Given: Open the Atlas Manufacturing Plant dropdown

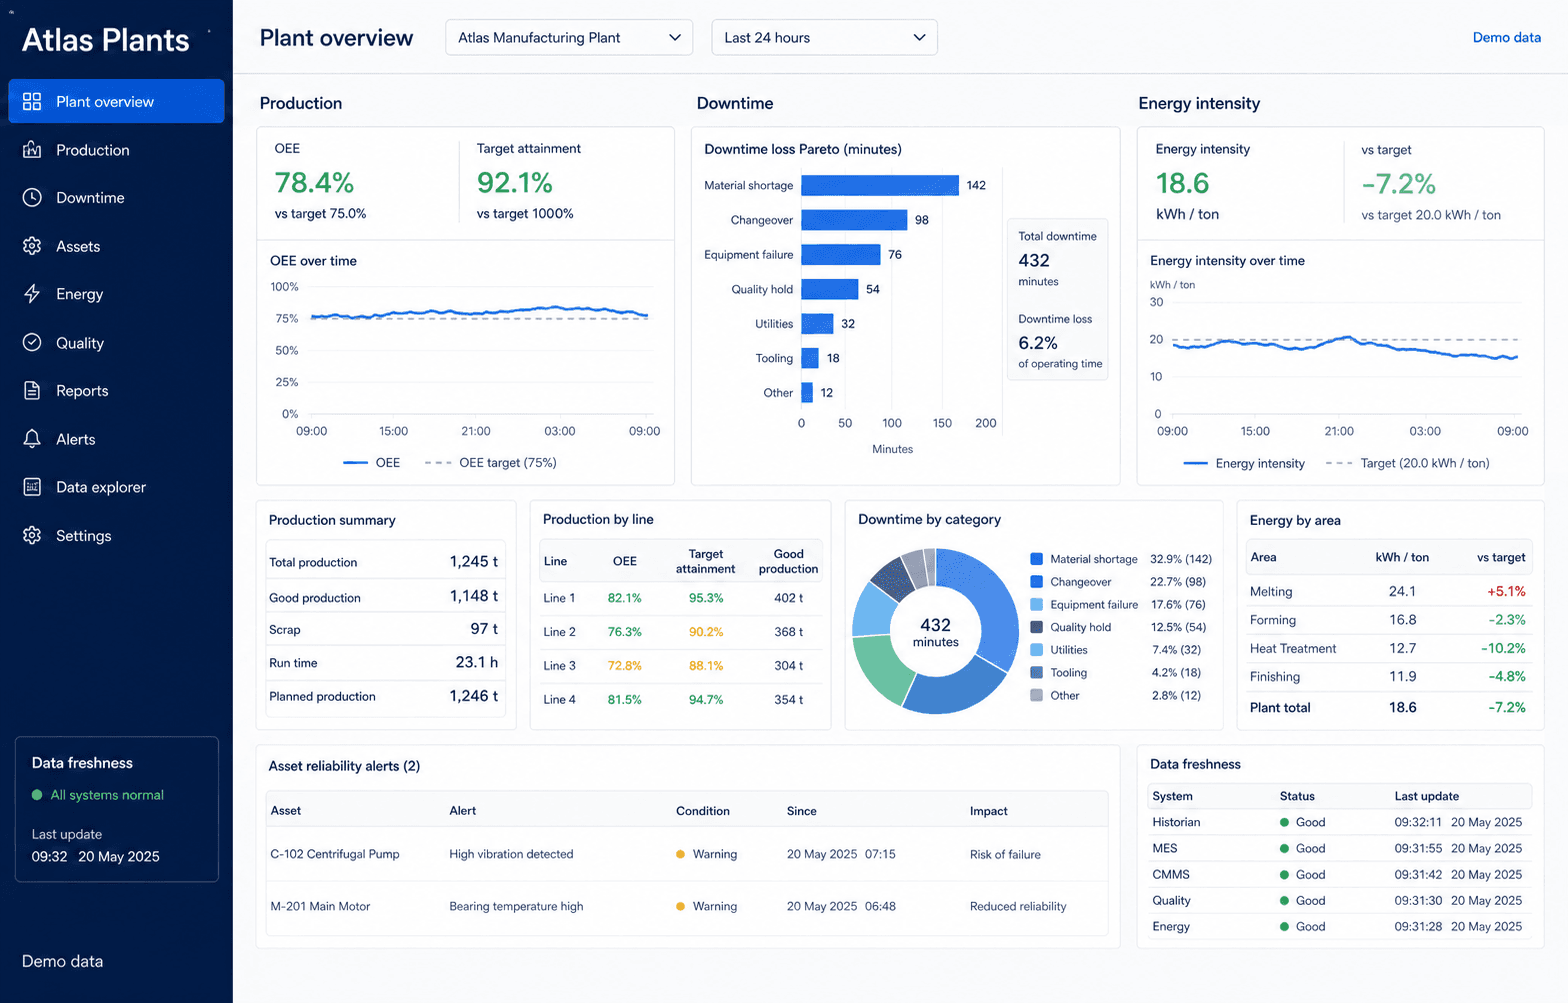Looking at the screenshot, I should [x=569, y=37].
